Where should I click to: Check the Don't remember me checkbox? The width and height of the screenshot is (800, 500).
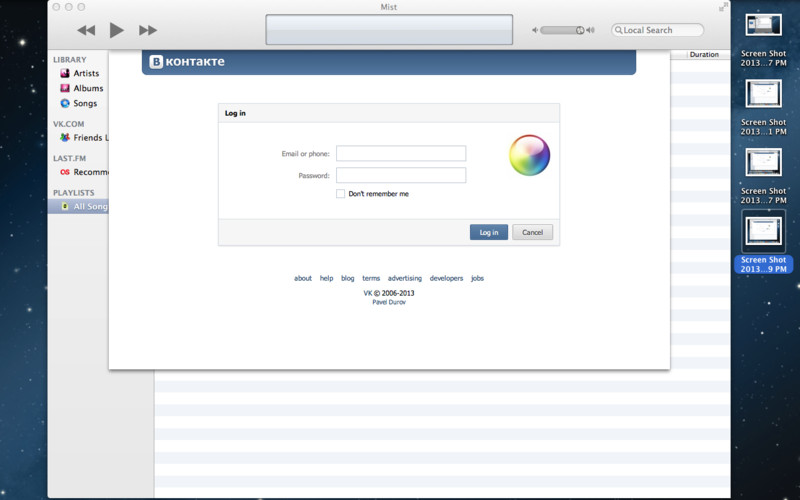click(340, 193)
